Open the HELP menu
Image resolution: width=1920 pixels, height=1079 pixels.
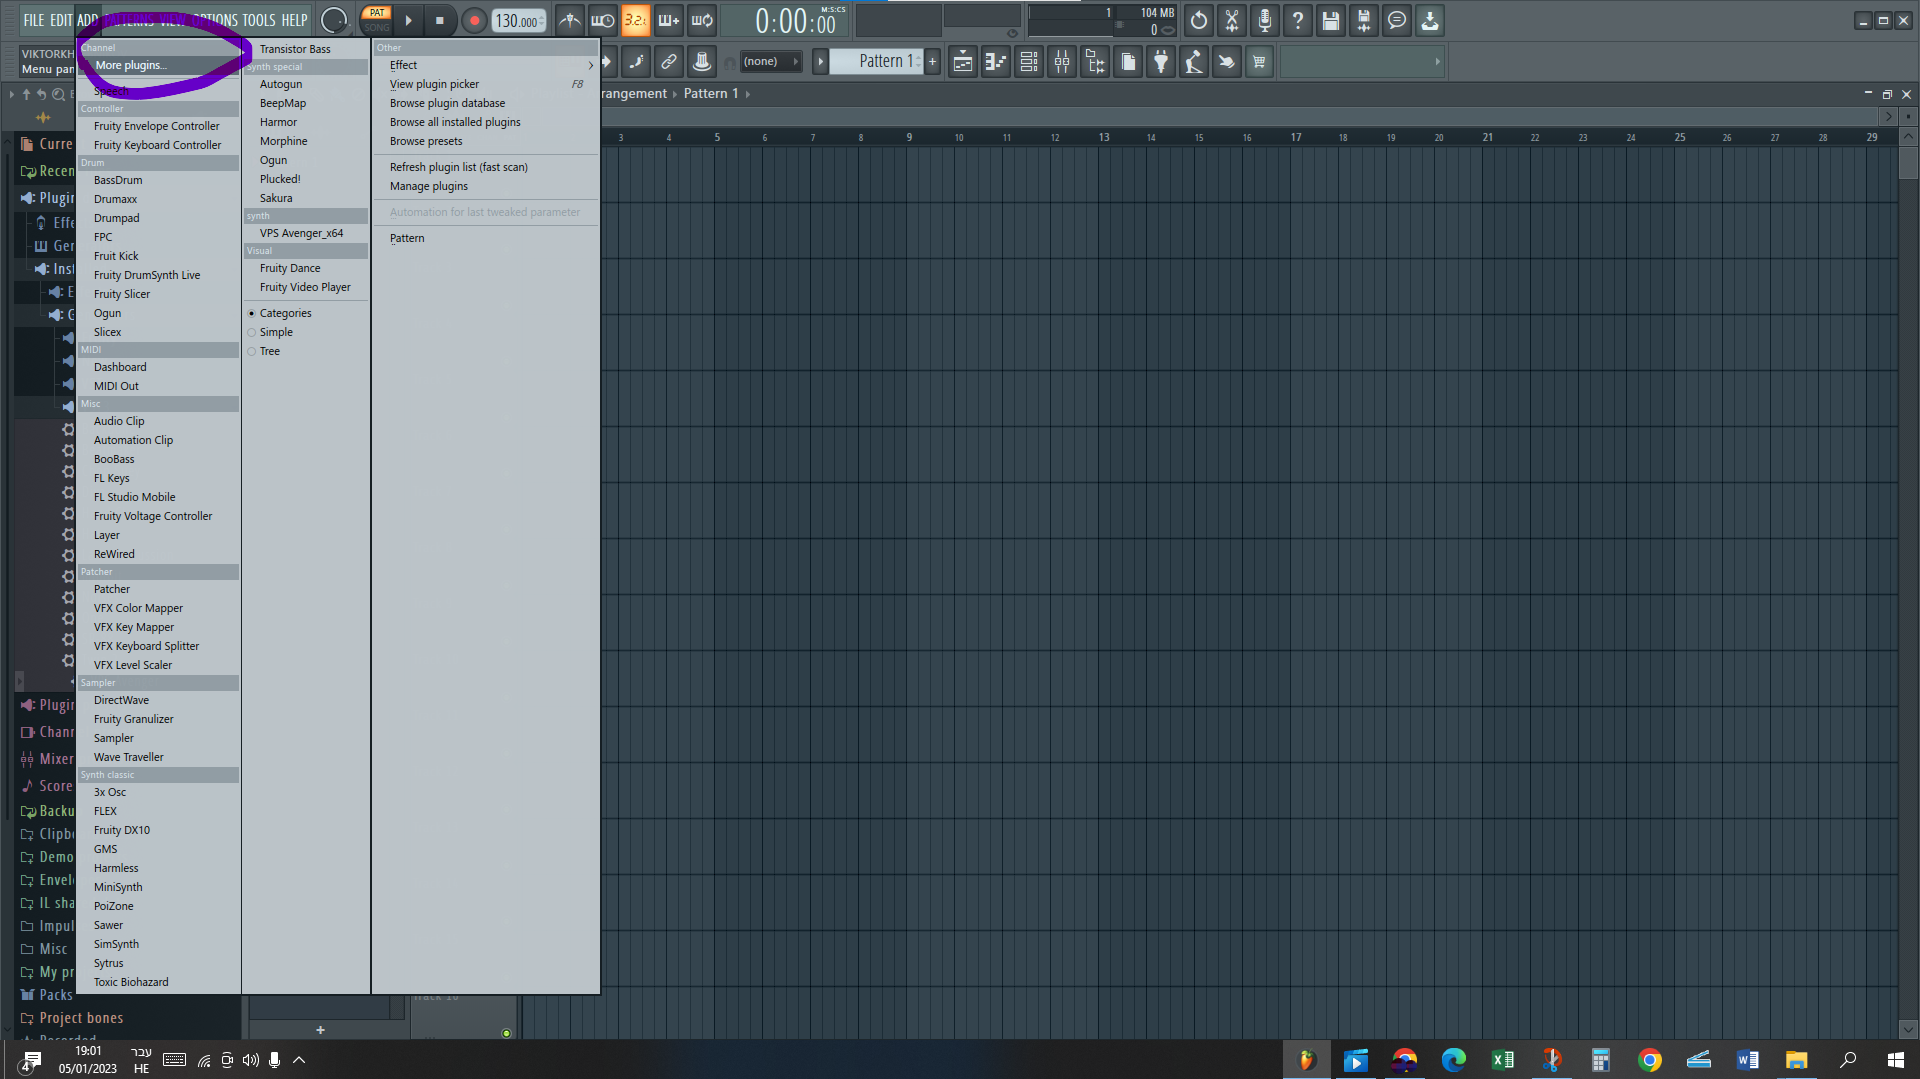(294, 20)
